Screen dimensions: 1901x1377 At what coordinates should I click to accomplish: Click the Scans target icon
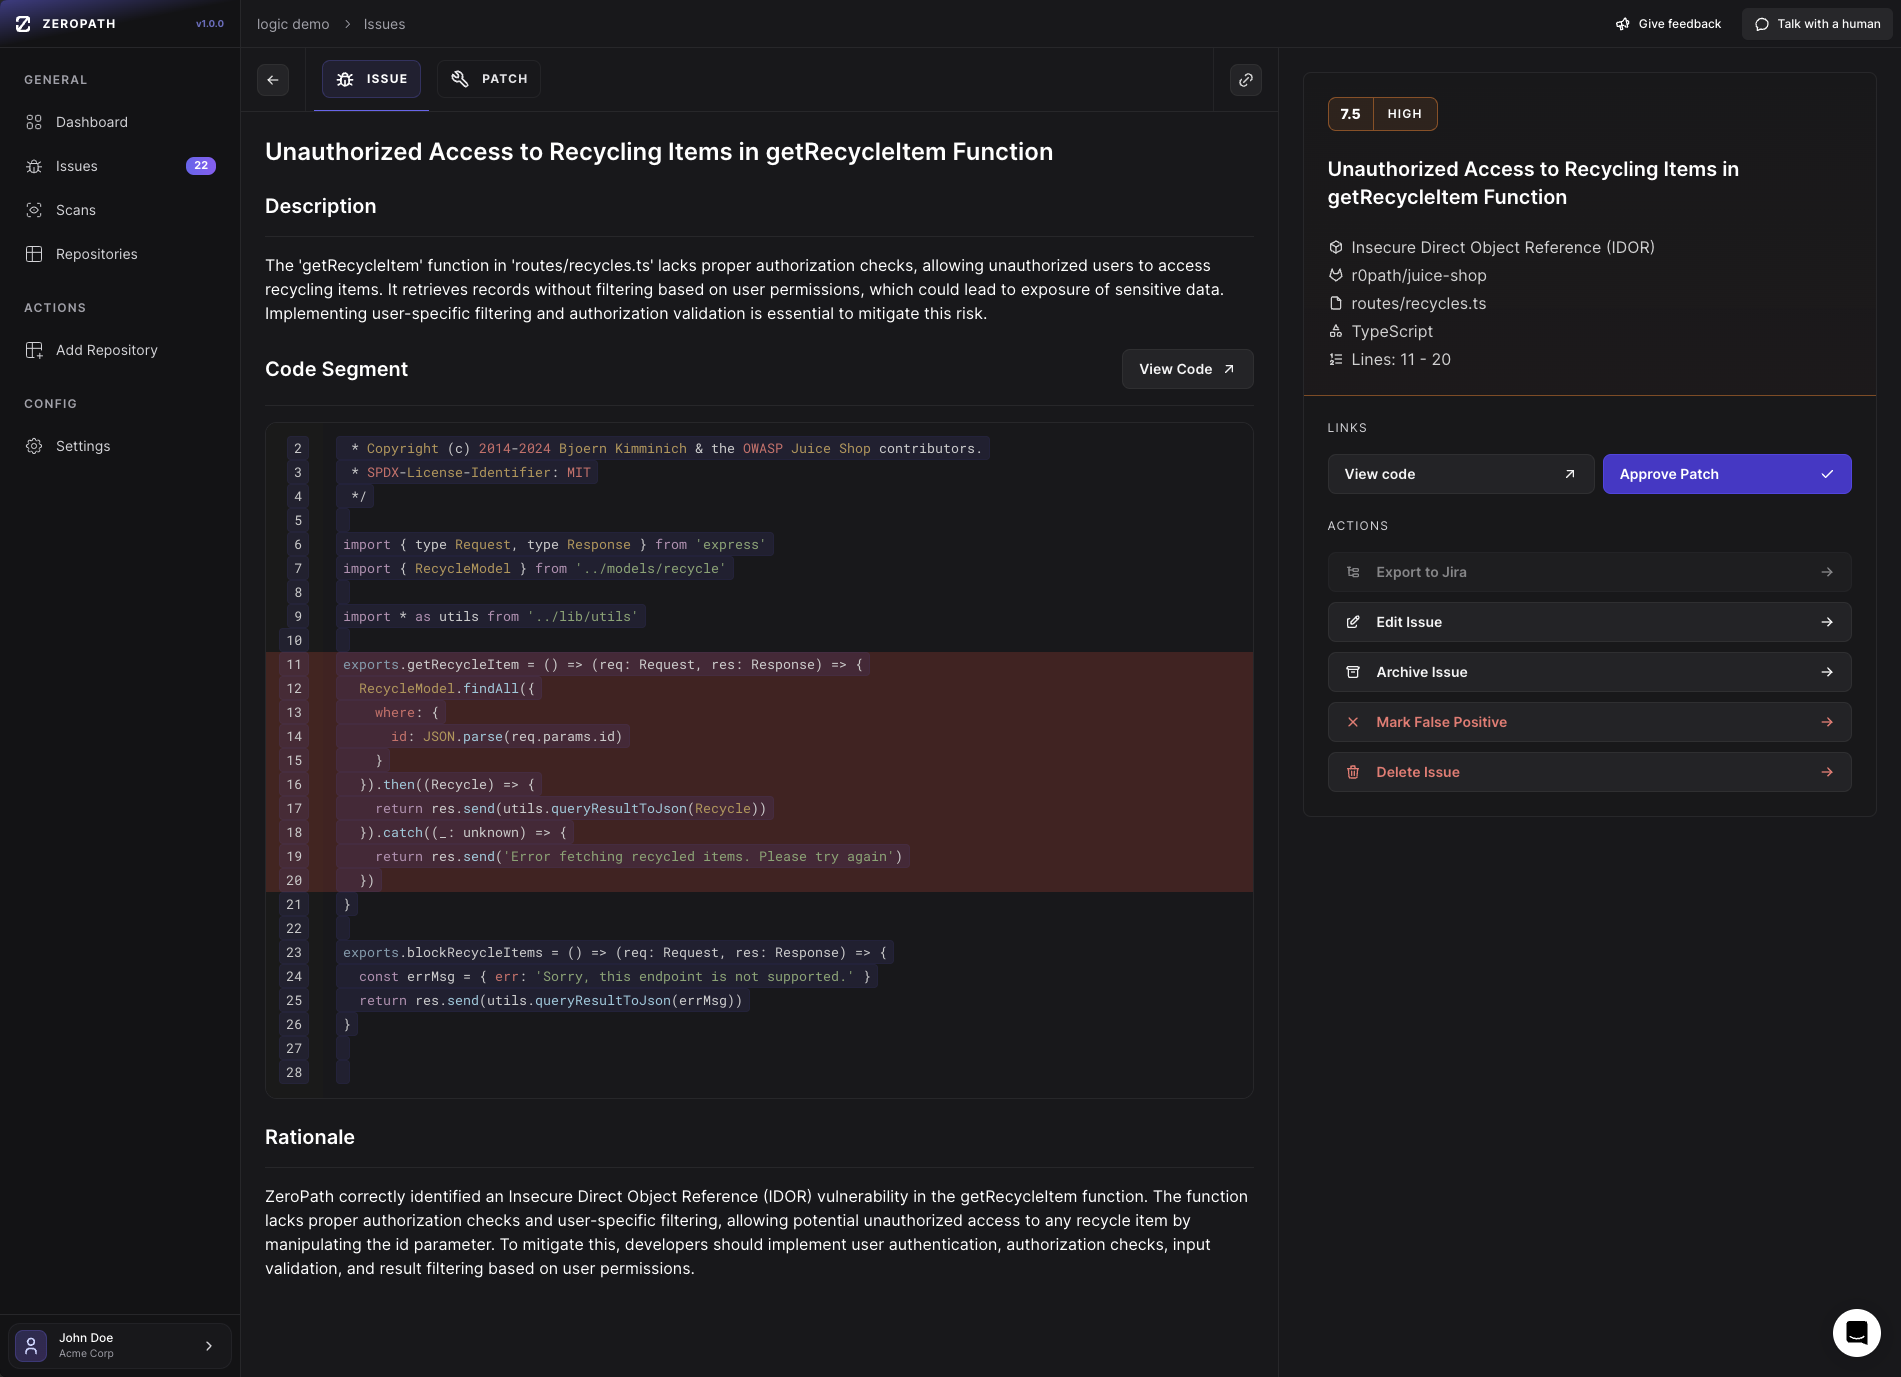click(34, 210)
